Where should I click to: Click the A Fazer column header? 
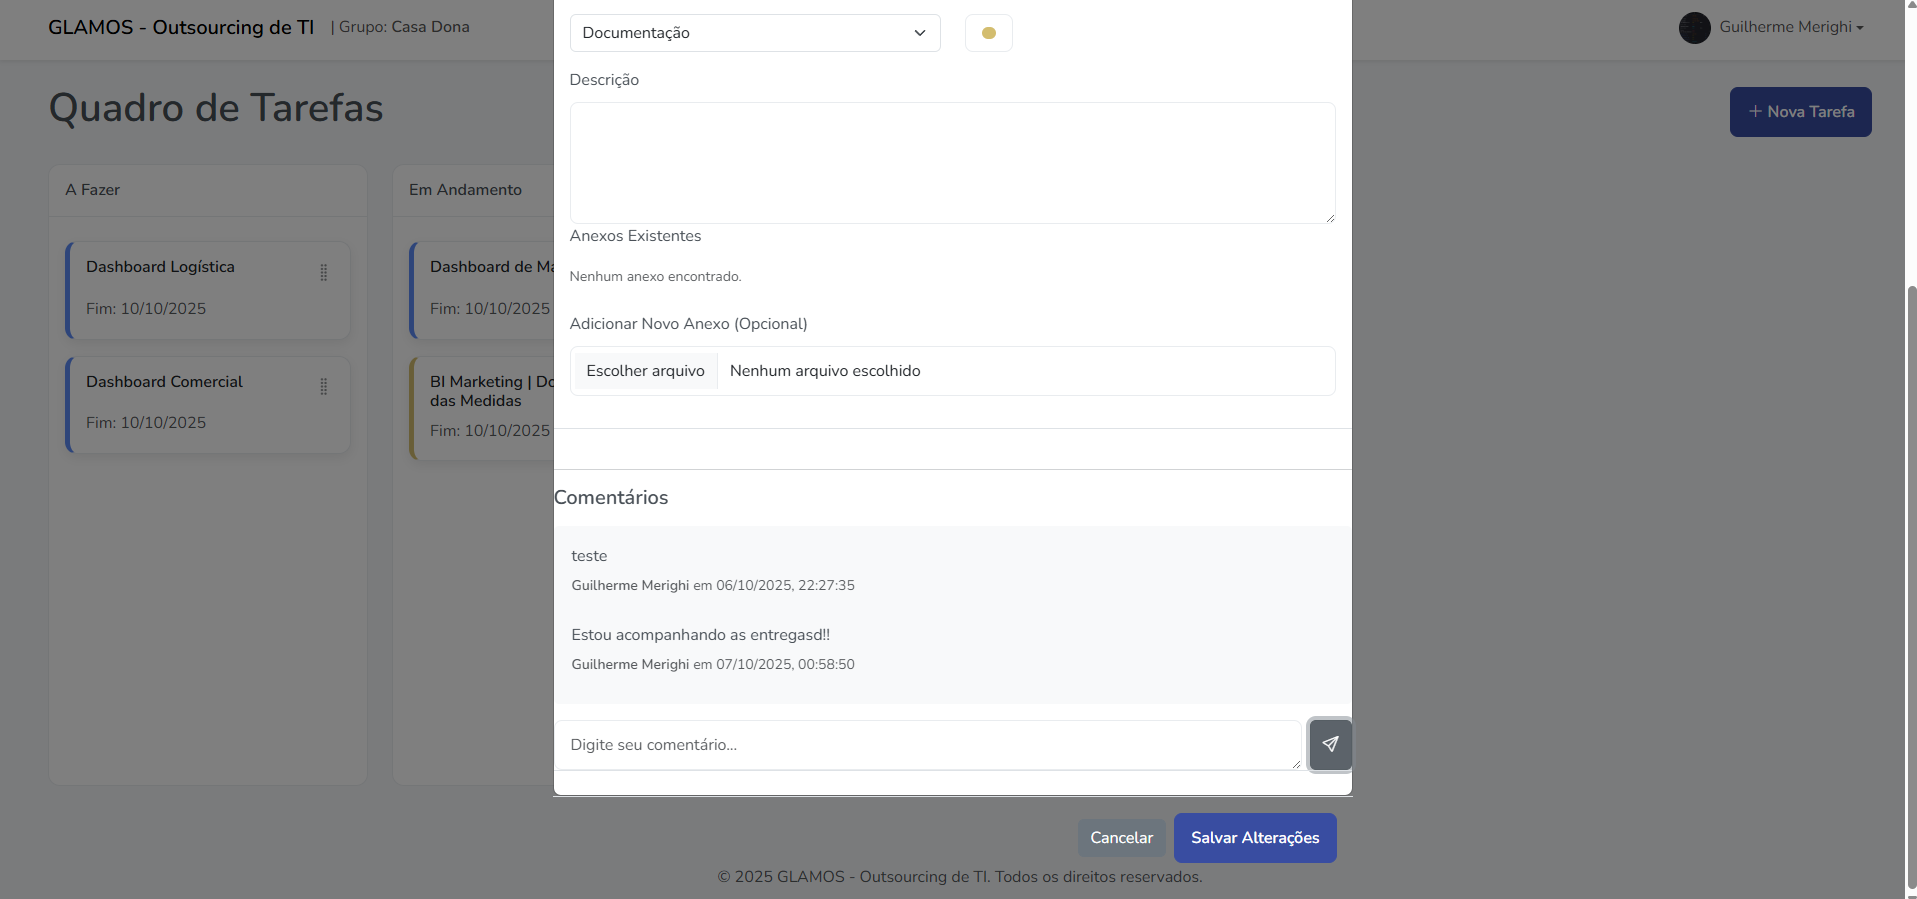click(x=93, y=190)
